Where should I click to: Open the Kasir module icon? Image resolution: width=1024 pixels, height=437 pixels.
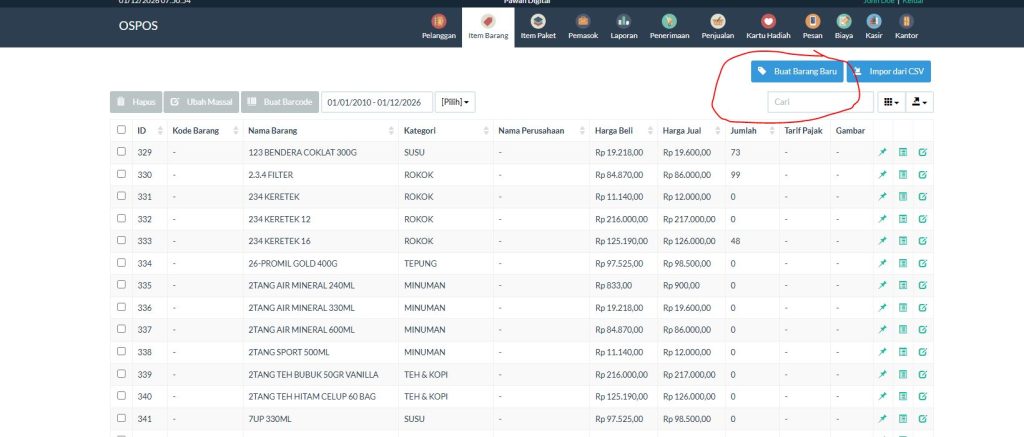click(x=873, y=21)
